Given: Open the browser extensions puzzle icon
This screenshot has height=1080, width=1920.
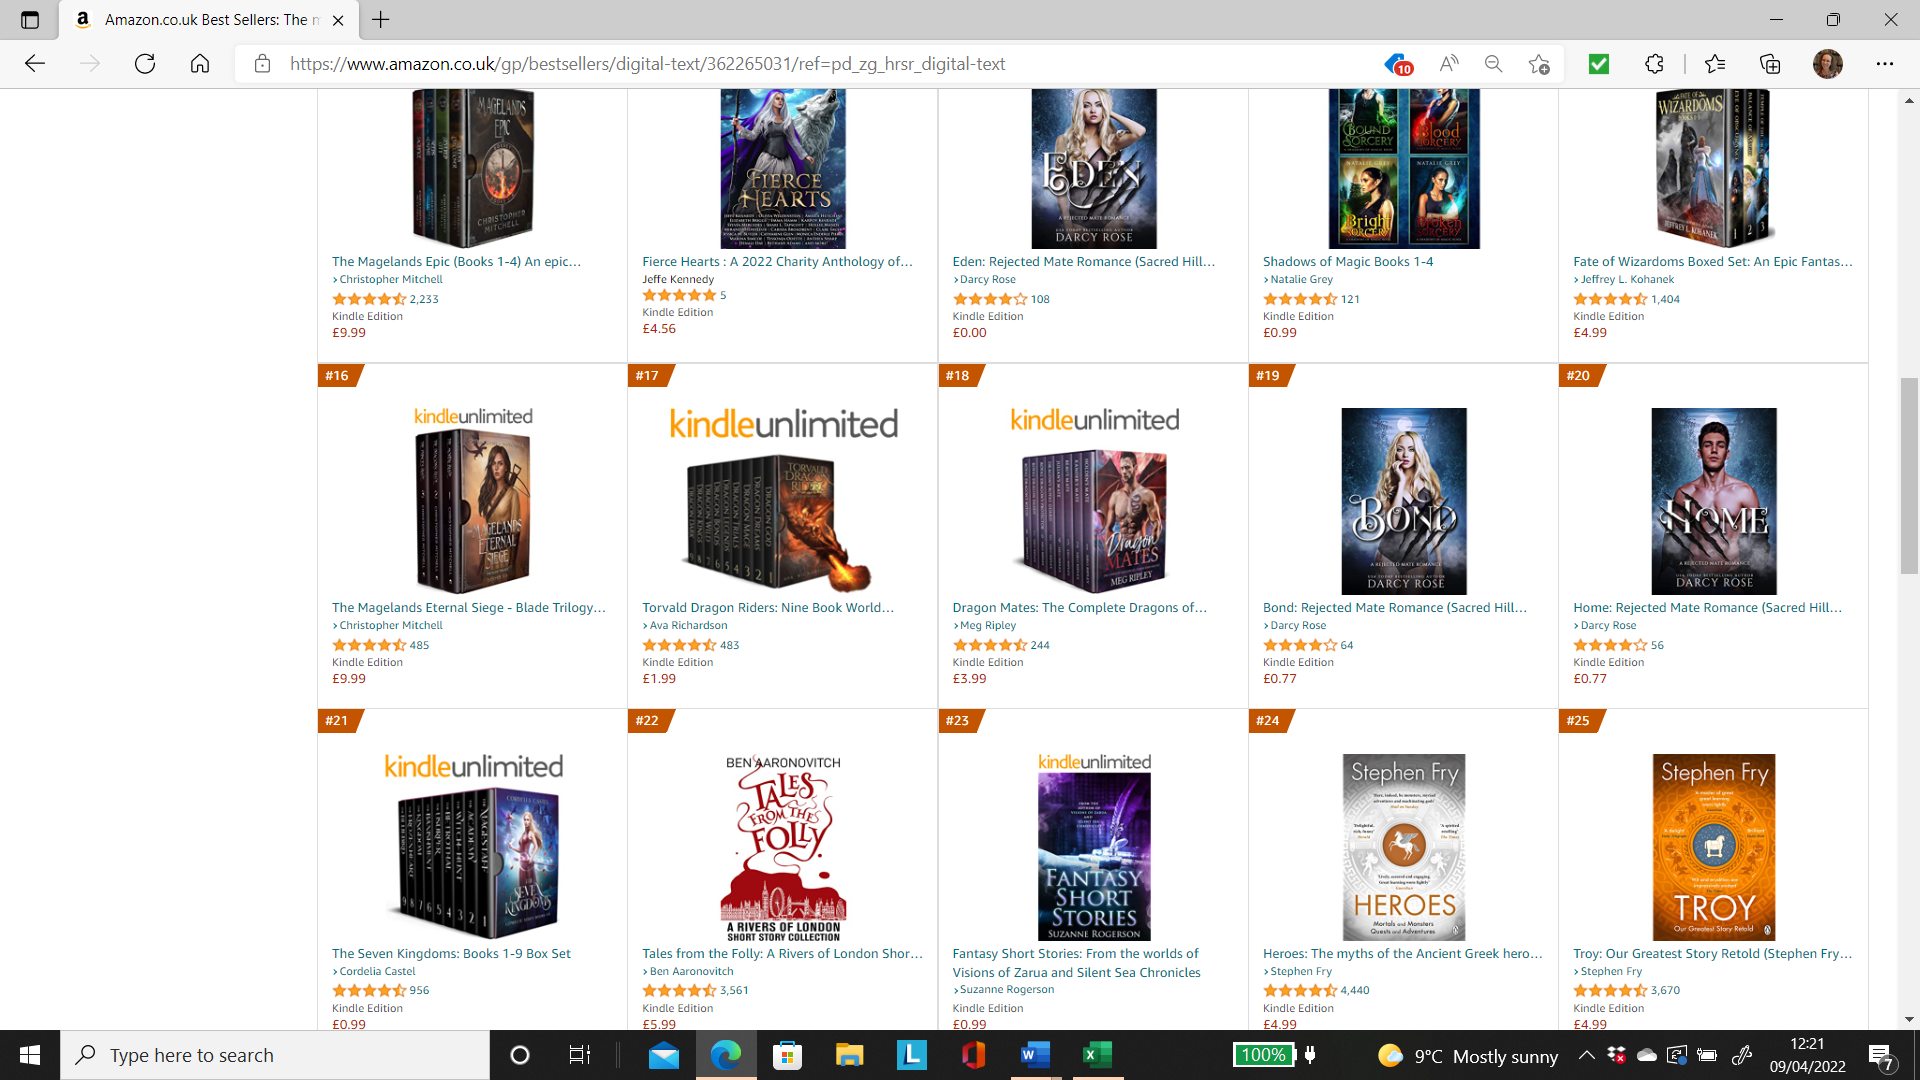Looking at the screenshot, I should tap(1654, 64).
